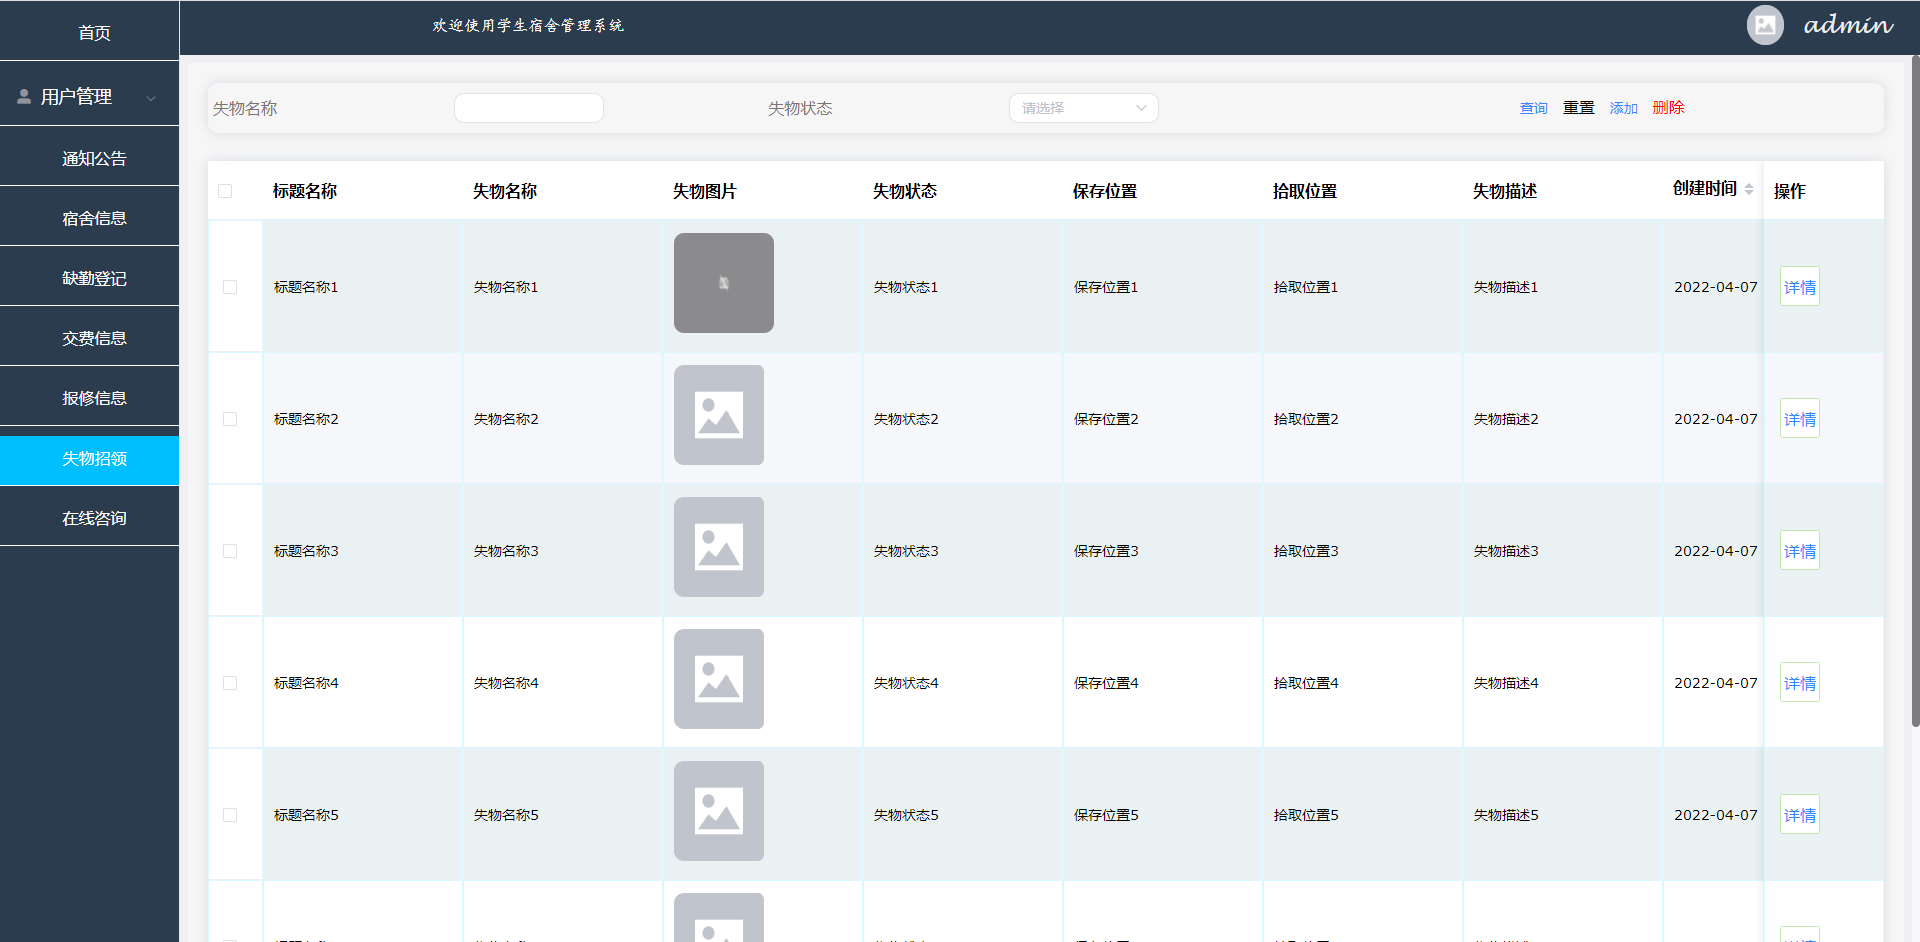This screenshot has width=1920, height=942.
Task: Open the placeholder image in row 标题名称3
Action: point(719,547)
